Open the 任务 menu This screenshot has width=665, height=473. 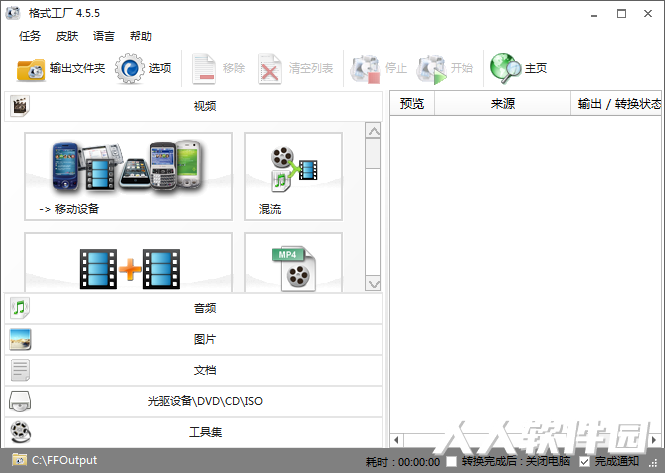click(30, 36)
